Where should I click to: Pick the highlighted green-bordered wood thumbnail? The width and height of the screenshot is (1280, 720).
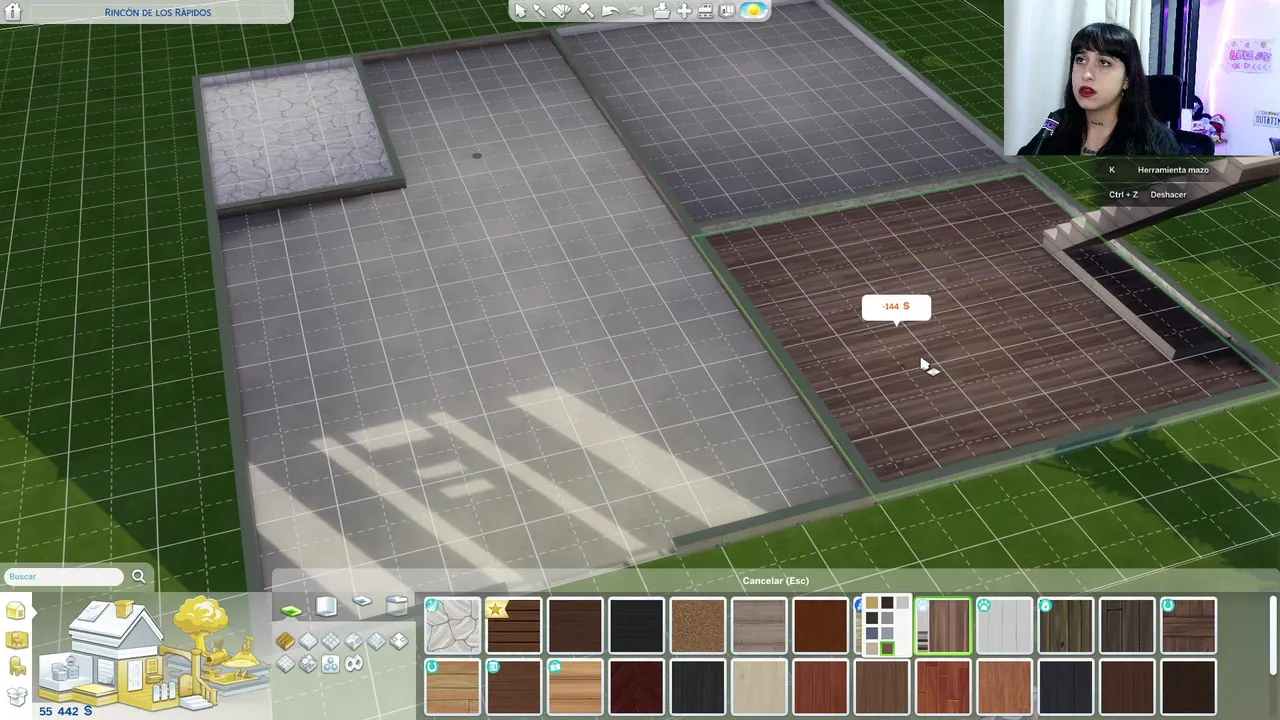point(944,625)
